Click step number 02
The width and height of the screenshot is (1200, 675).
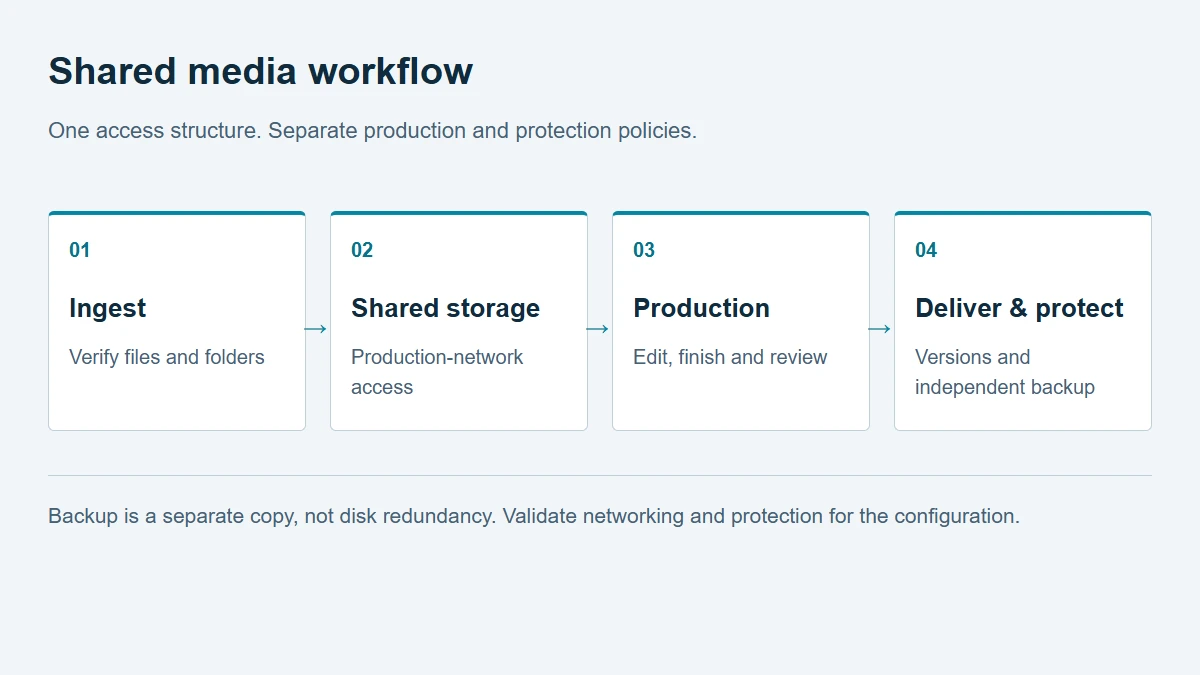point(362,250)
